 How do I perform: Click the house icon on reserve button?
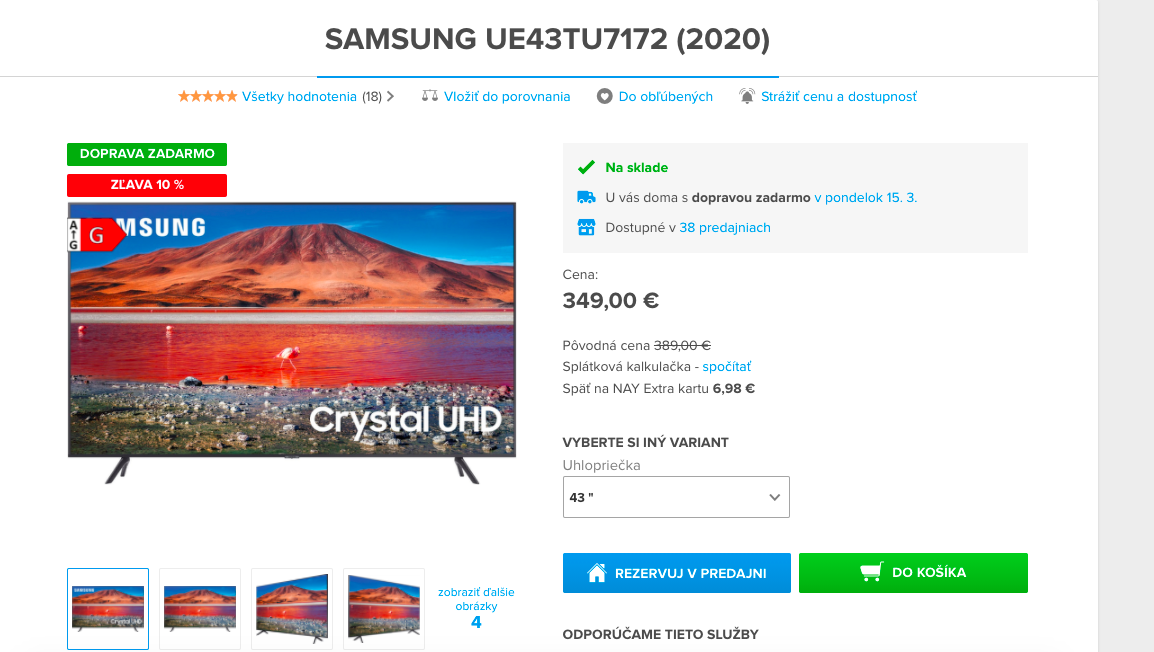pyautogui.click(x=597, y=573)
